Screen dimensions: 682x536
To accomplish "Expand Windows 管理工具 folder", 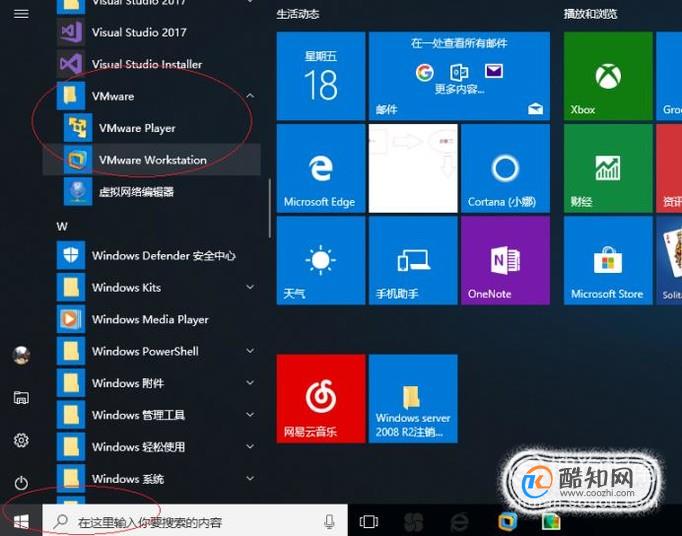I will point(250,415).
